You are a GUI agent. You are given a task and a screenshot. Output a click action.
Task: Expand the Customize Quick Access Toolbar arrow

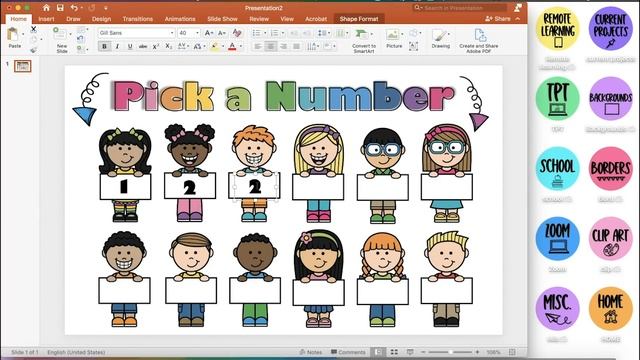point(106,8)
